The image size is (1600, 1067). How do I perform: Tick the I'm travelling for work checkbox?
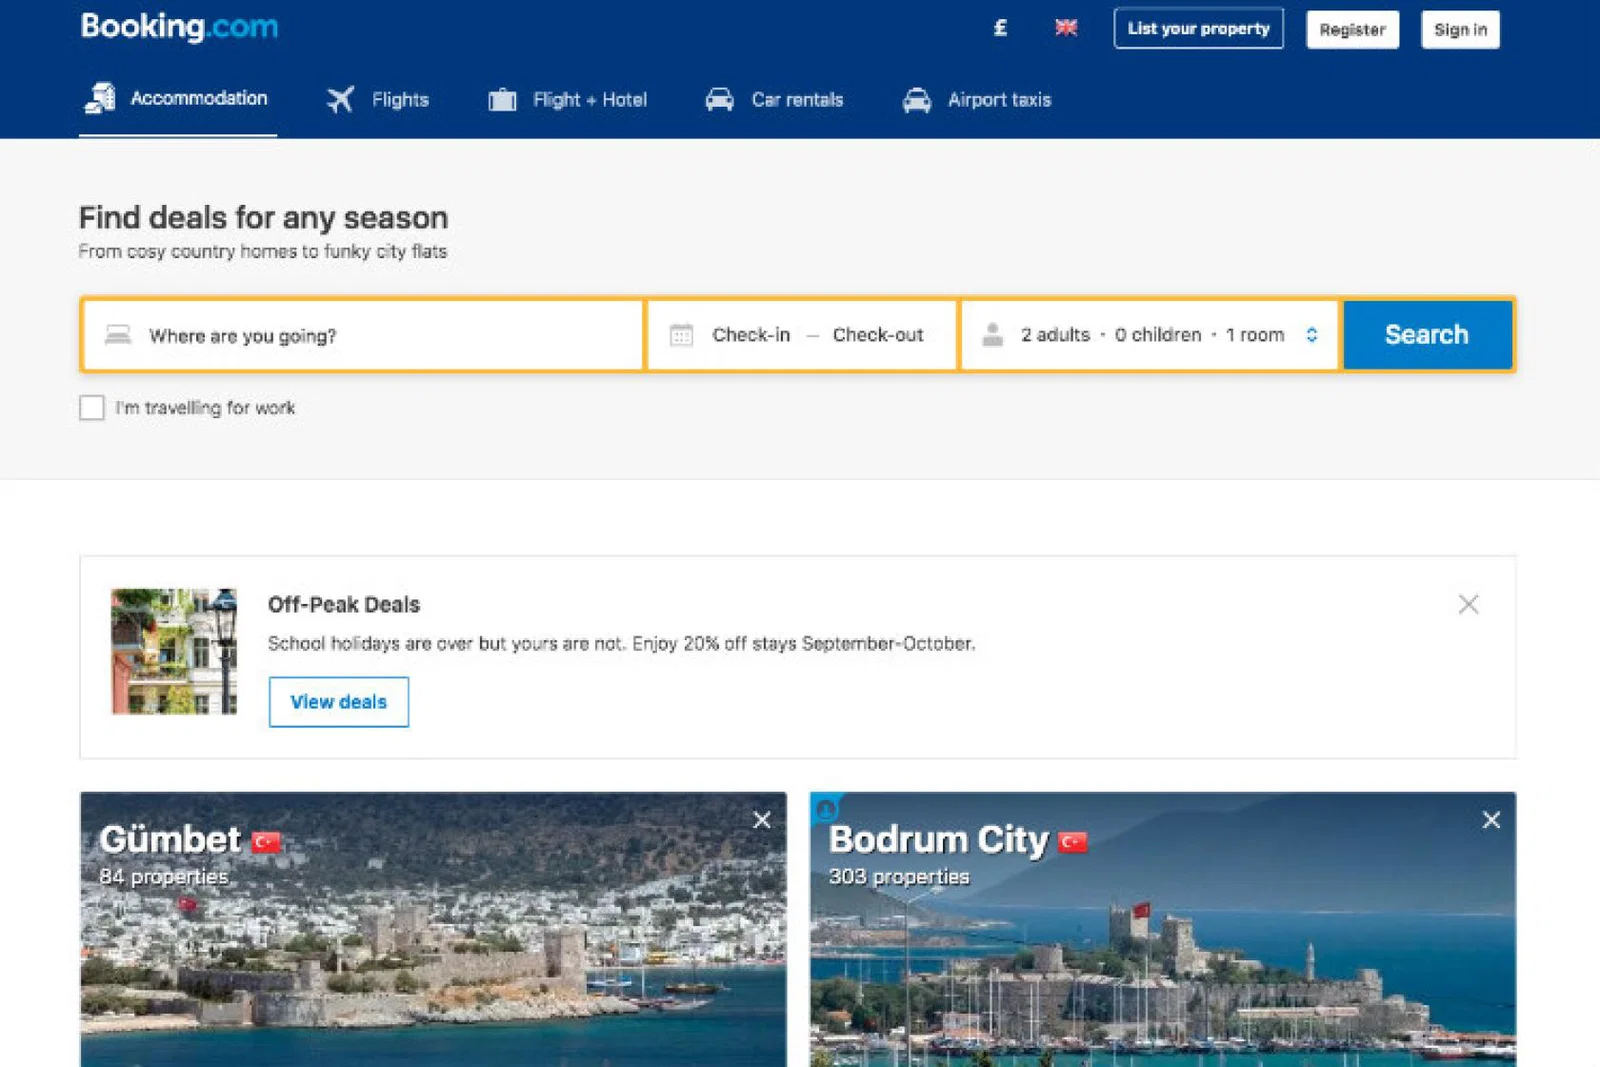point(92,408)
